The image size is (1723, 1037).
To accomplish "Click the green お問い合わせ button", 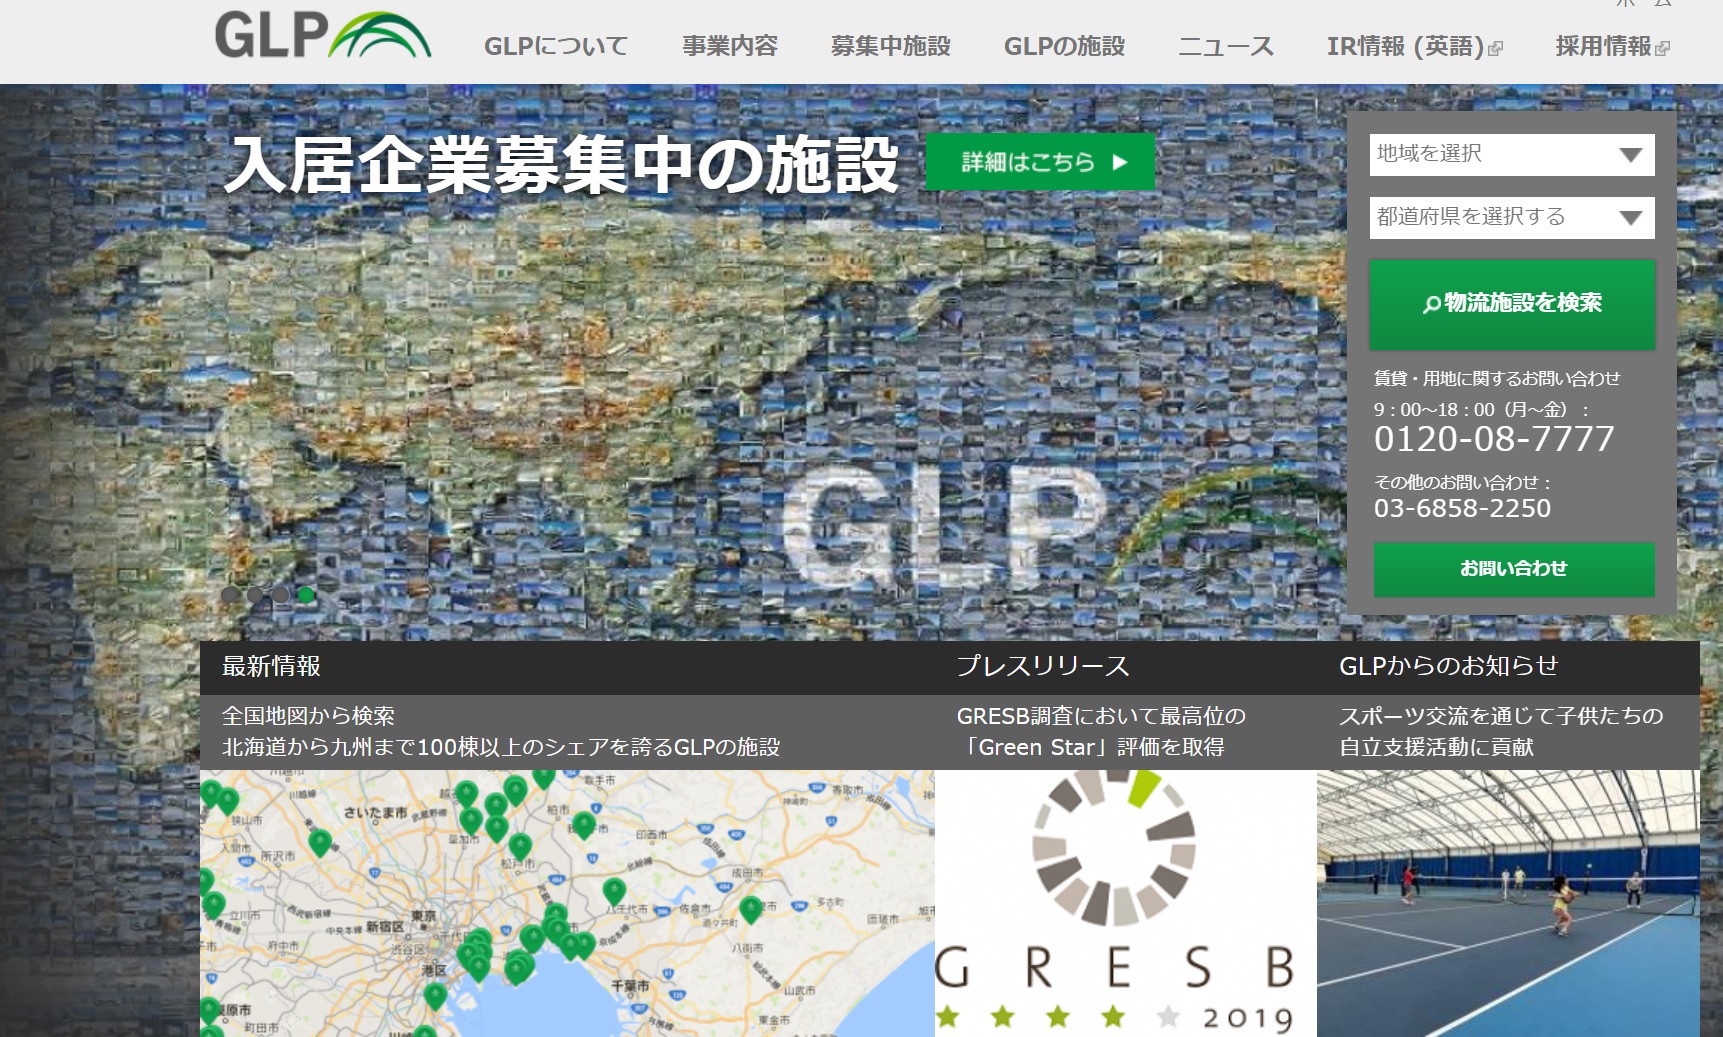I will (1514, 569).
